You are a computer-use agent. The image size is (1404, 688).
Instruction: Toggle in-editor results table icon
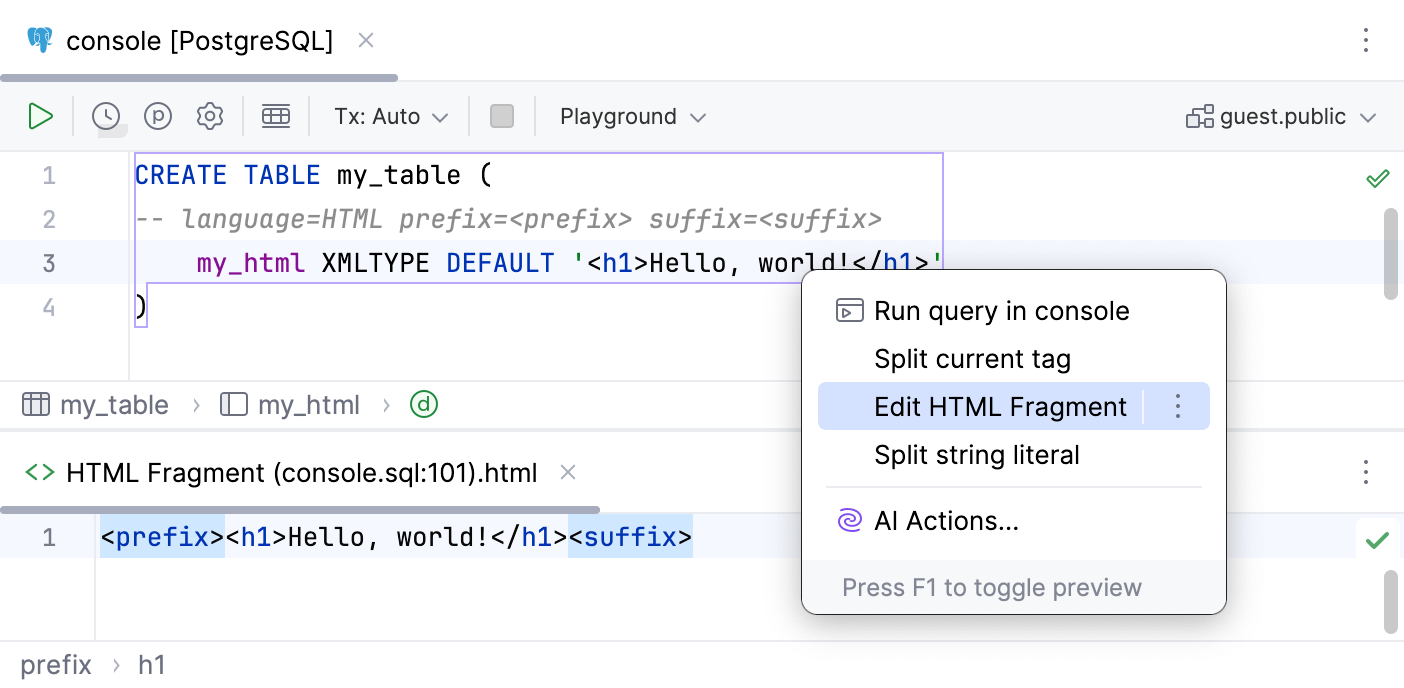(x=276, y=117)
